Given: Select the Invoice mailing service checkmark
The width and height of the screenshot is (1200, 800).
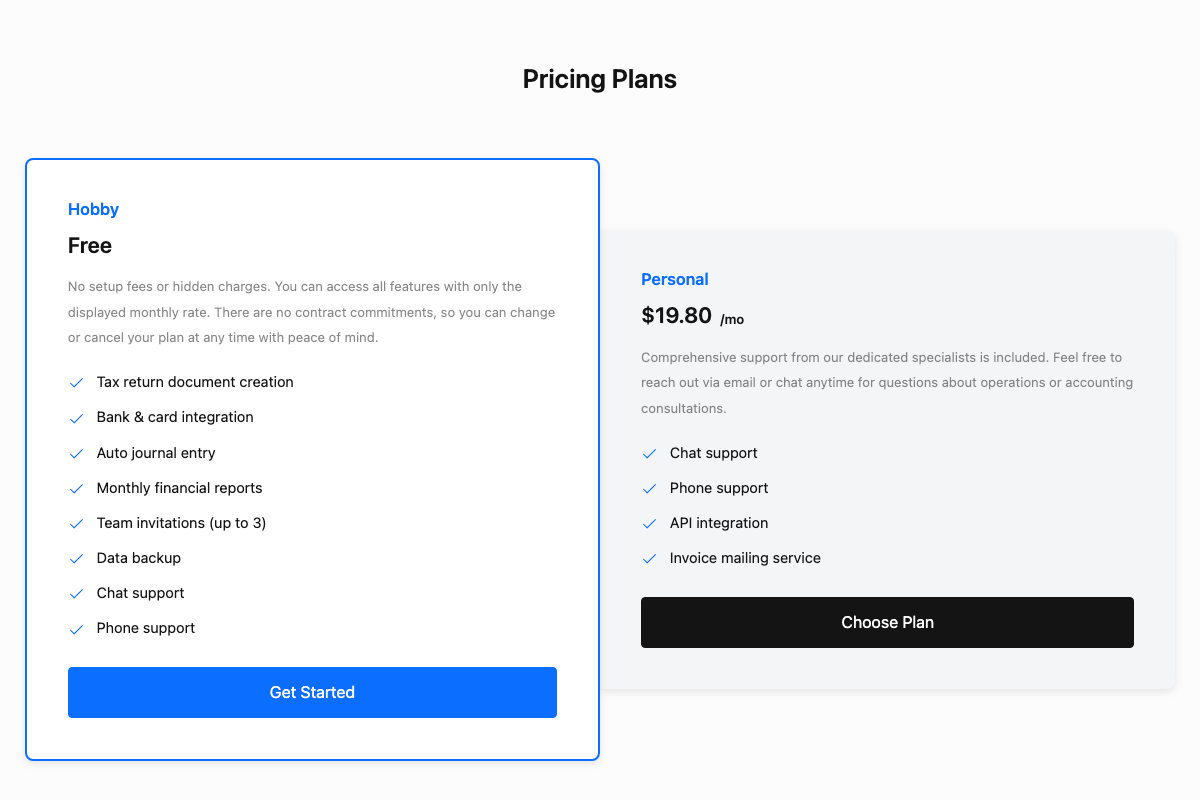Looking at the screenshot, I should tap(648, 558).
